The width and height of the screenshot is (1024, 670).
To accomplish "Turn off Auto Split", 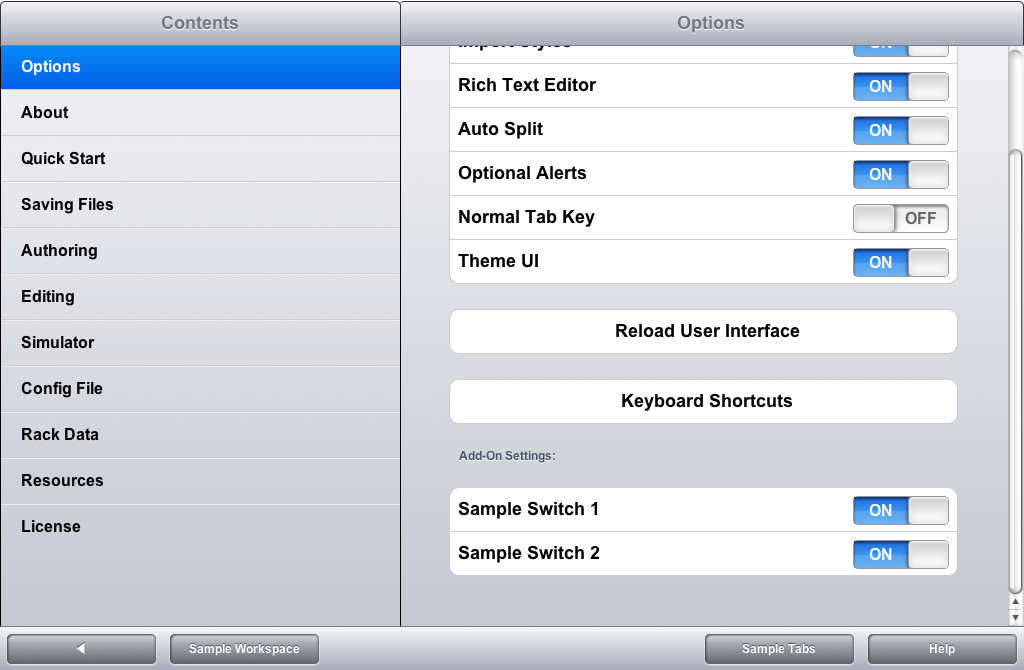I will [x=900, y=130].
